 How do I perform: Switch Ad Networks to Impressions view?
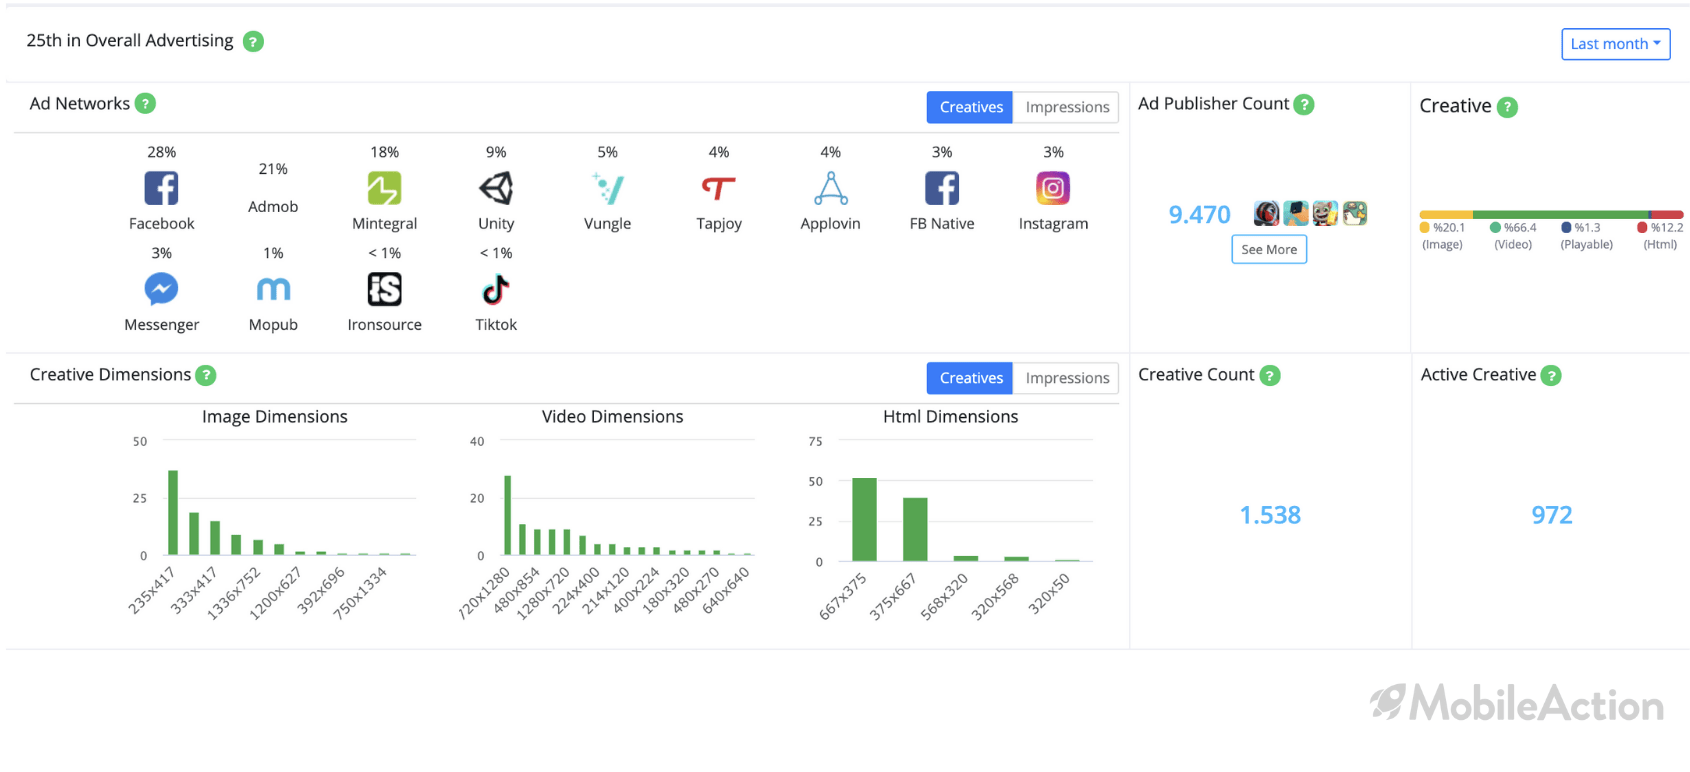tap(1067, 107)
